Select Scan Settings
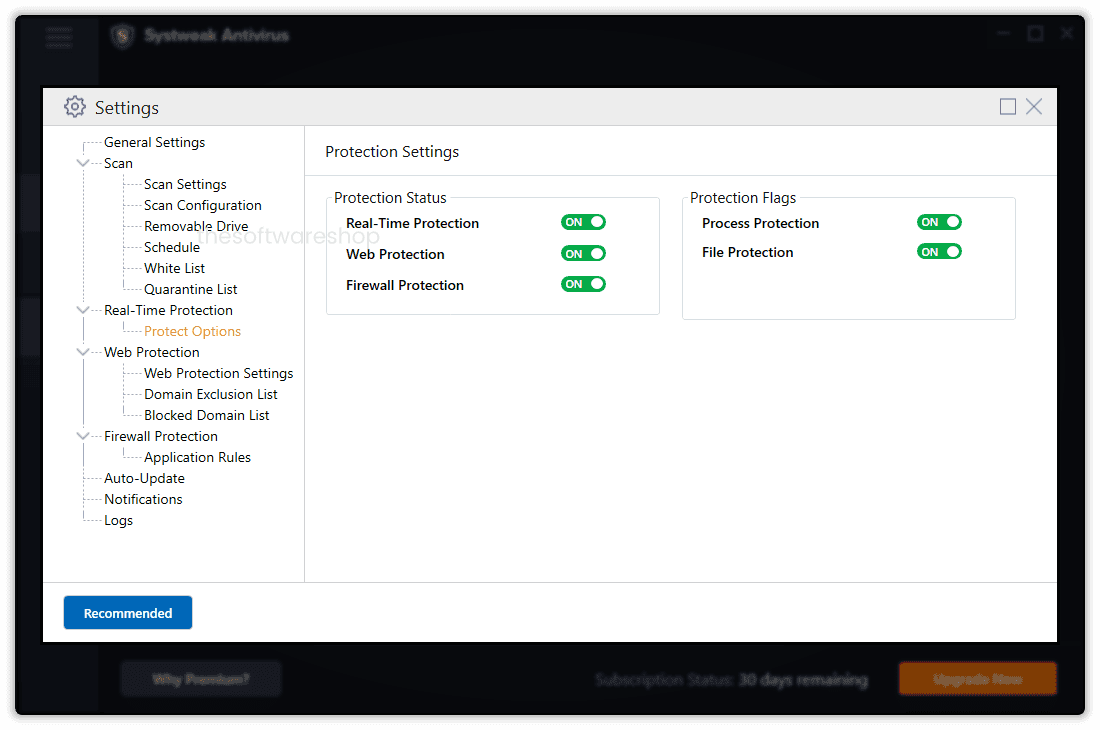The image size is (1100, 730). tap(185, 184)
